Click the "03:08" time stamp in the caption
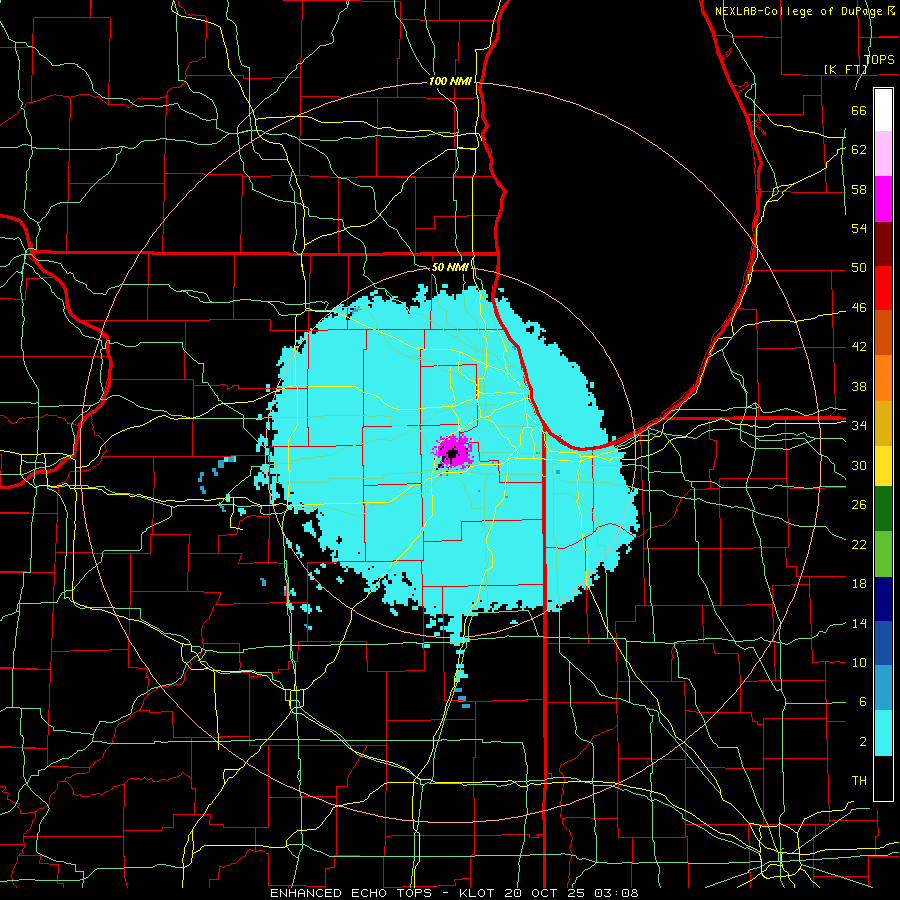 pyautogui.click(x=616, y=893)
